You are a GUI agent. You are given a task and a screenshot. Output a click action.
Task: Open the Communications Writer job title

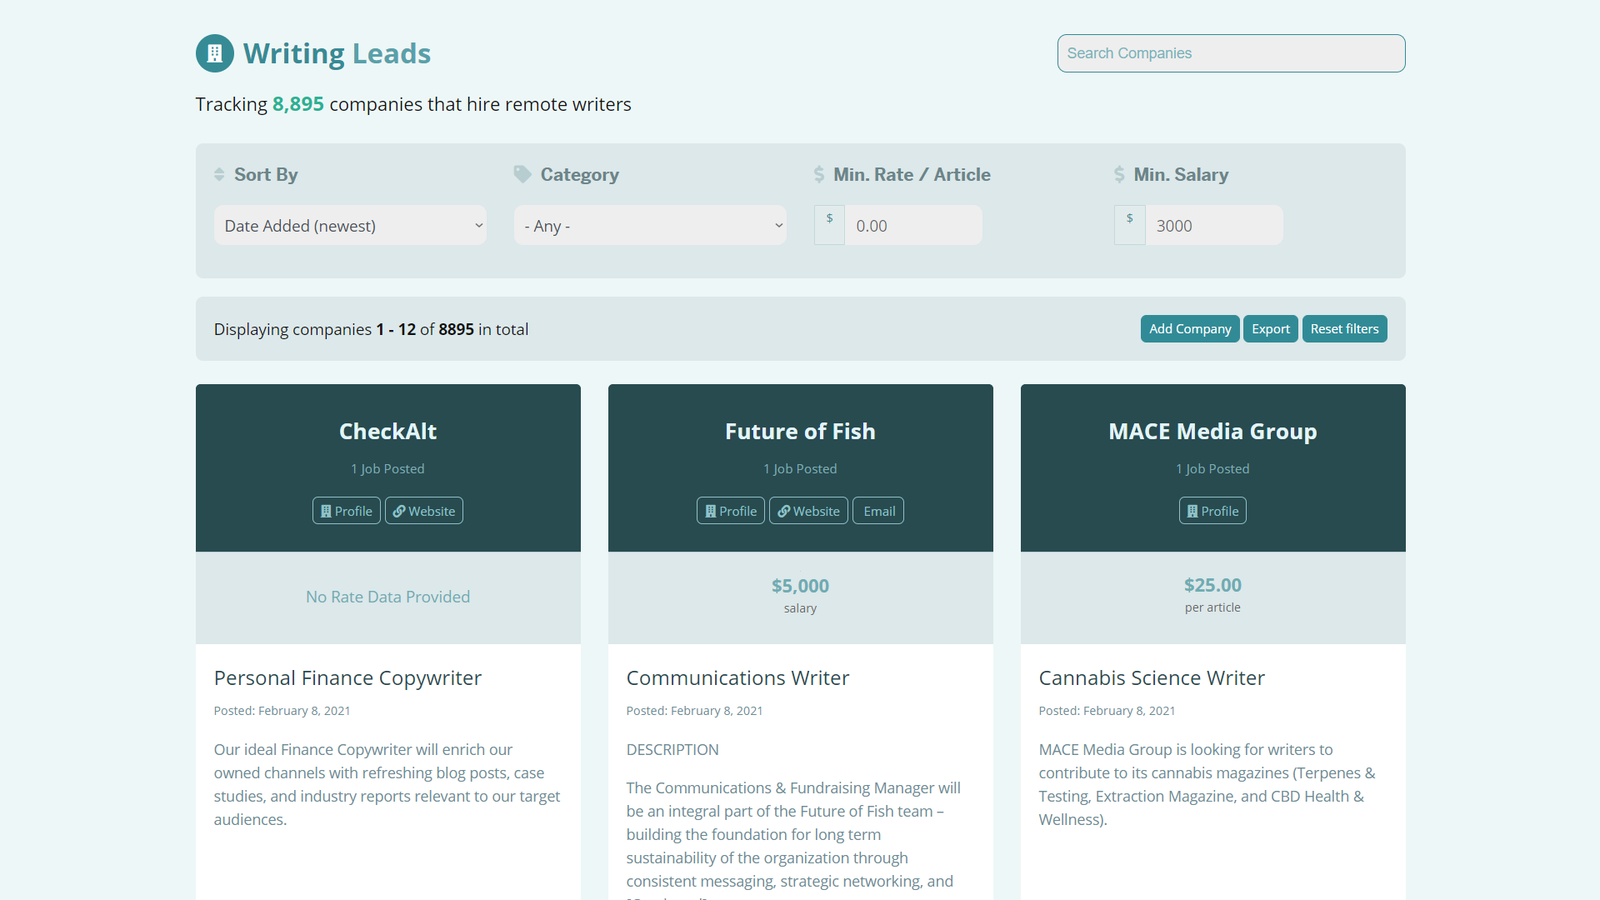coord(738,678)
